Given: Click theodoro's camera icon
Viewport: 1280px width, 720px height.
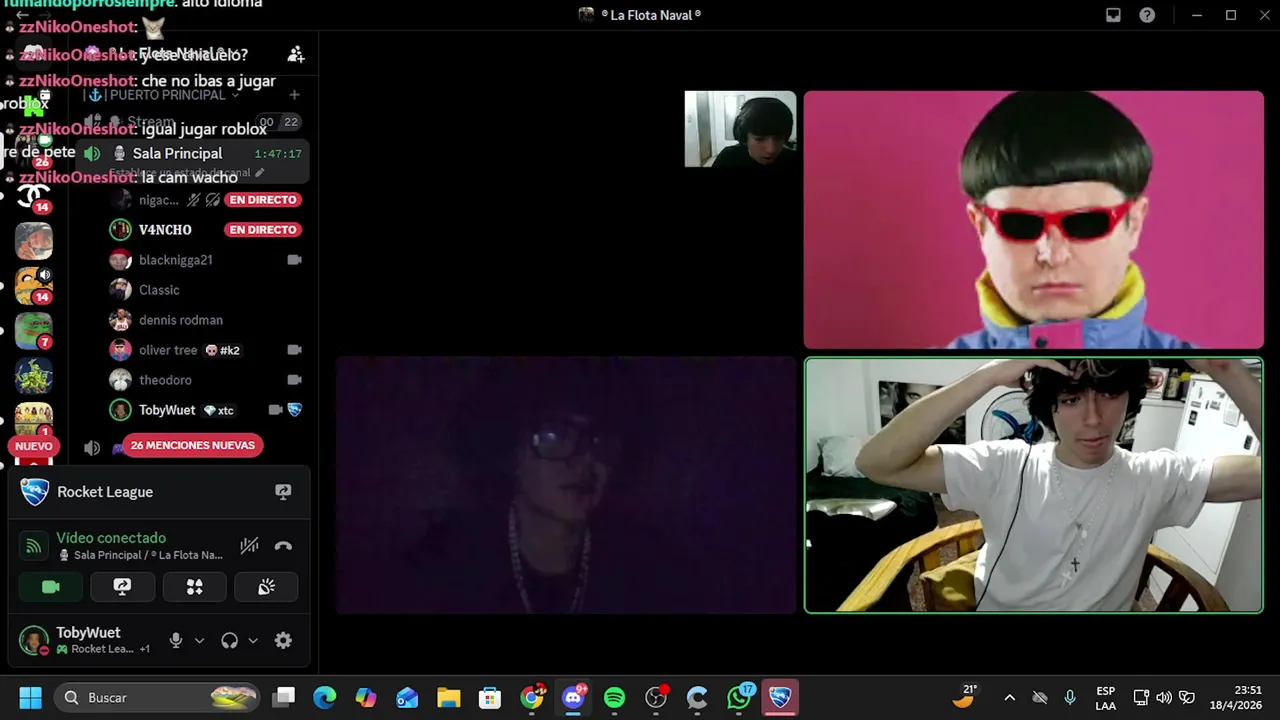Looking at the screenshot, I should tap(294, 380).
